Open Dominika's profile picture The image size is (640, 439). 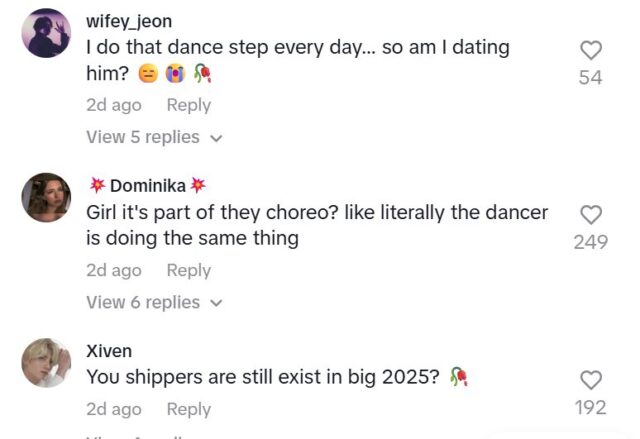point(46,197)
